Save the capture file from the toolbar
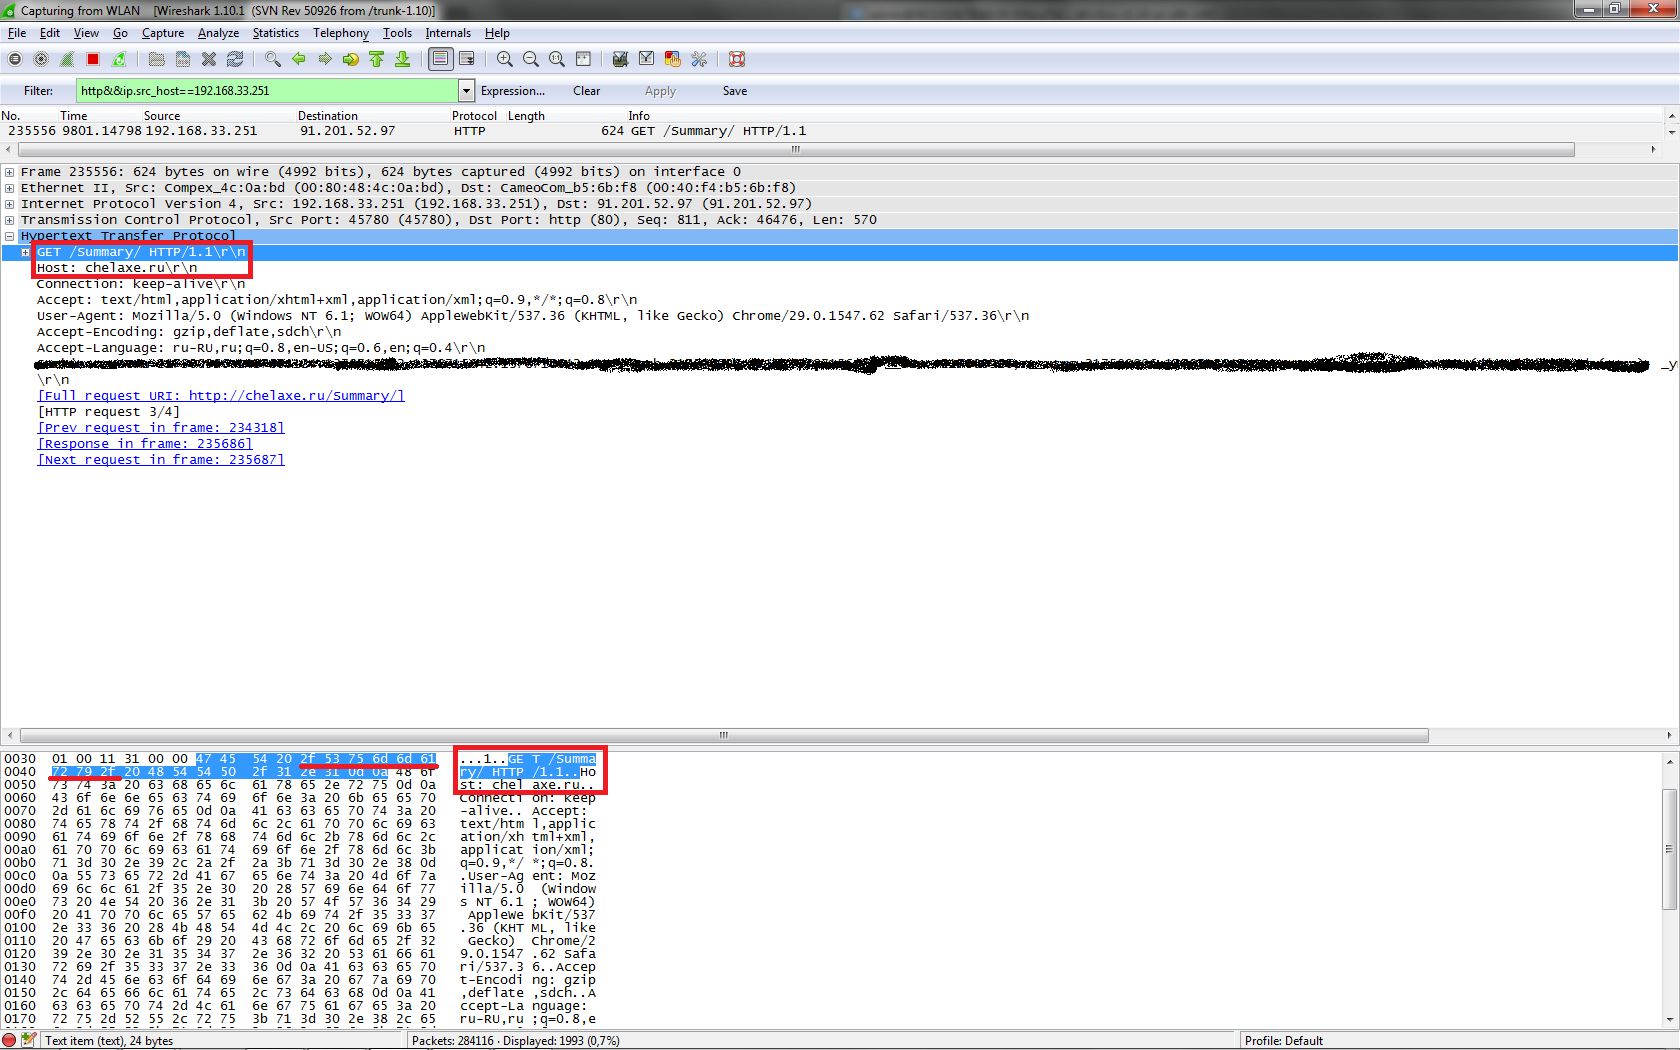Screen dimensions: 1680x1050 pyautogui.click(x=183, y=59)
